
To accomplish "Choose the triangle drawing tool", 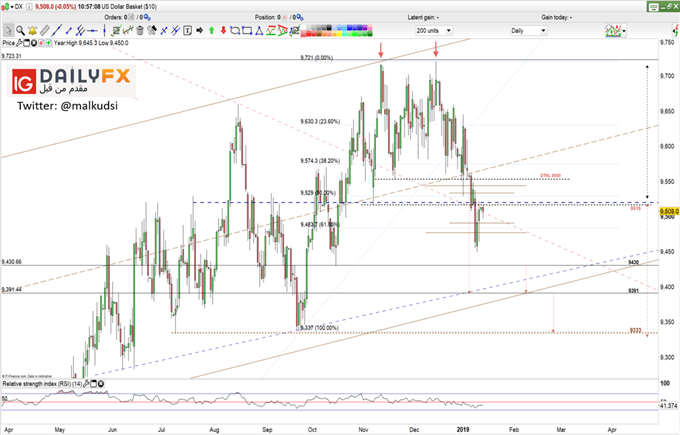I will 259,31.
